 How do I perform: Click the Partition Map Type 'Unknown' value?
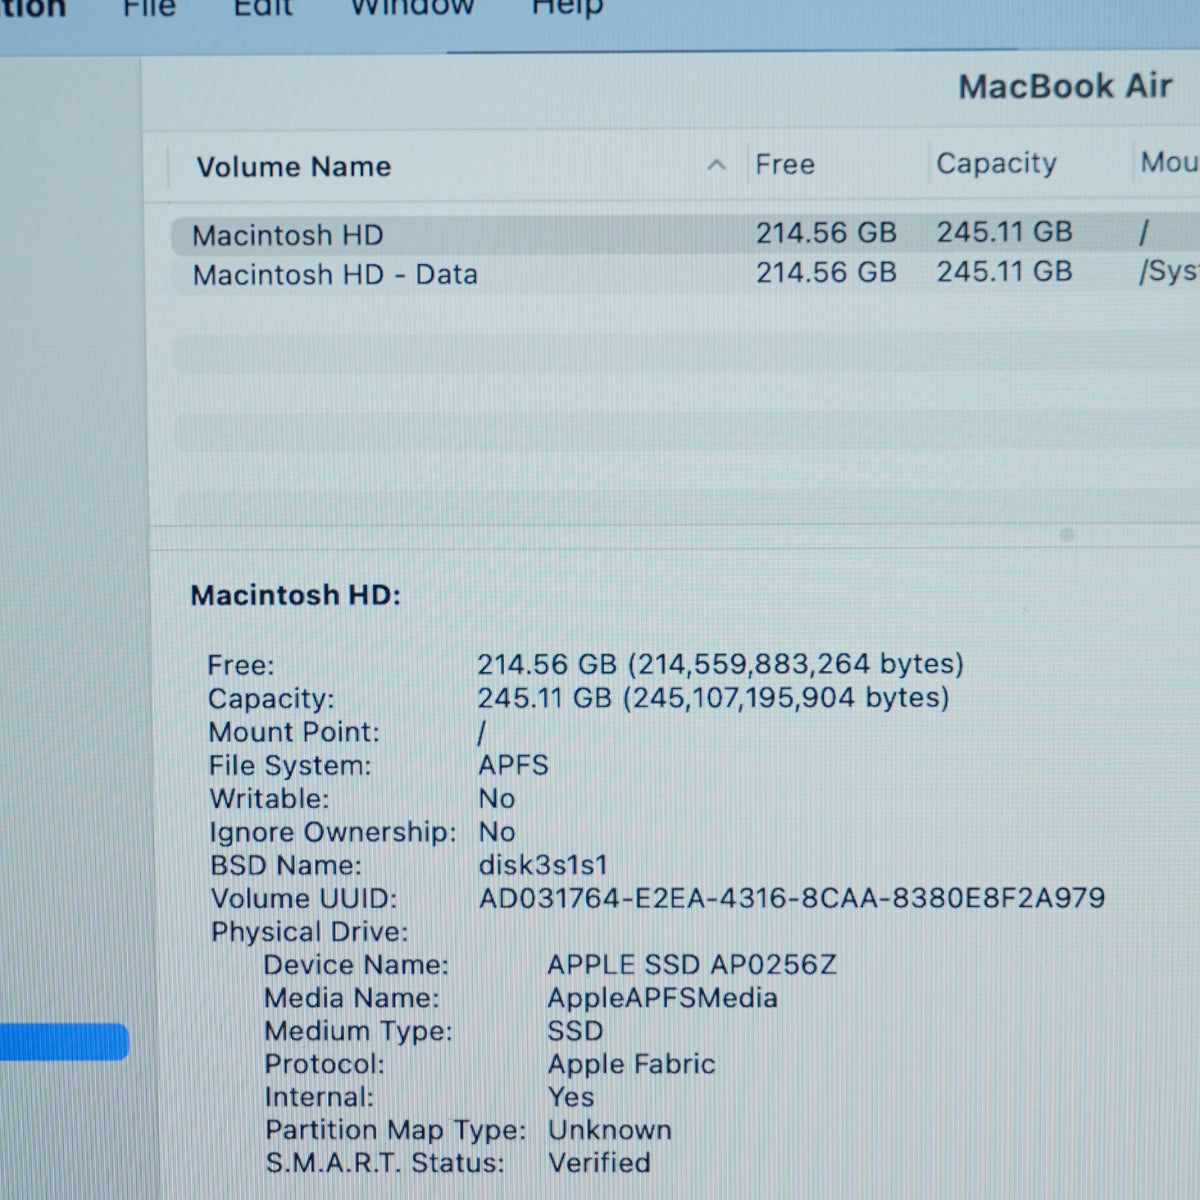click(610, 1130)
